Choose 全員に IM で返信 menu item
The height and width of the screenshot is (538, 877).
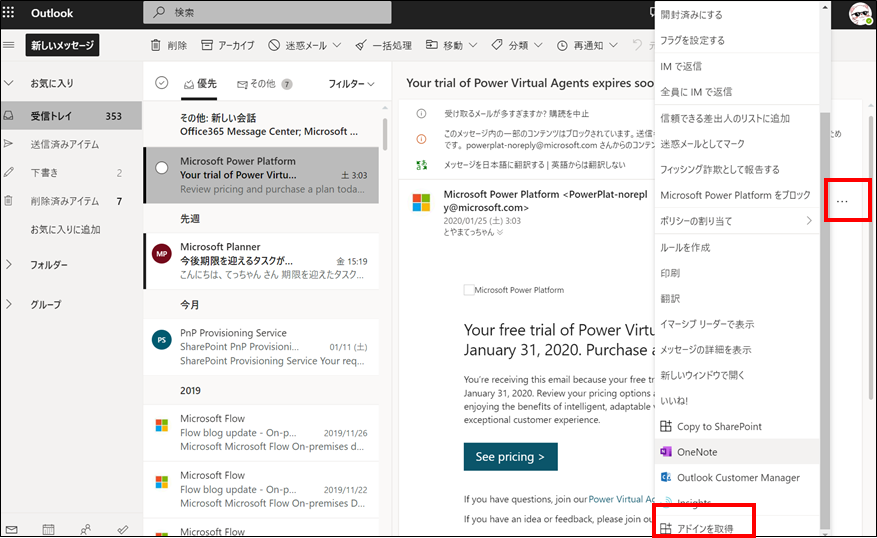(x=737, y=92)
